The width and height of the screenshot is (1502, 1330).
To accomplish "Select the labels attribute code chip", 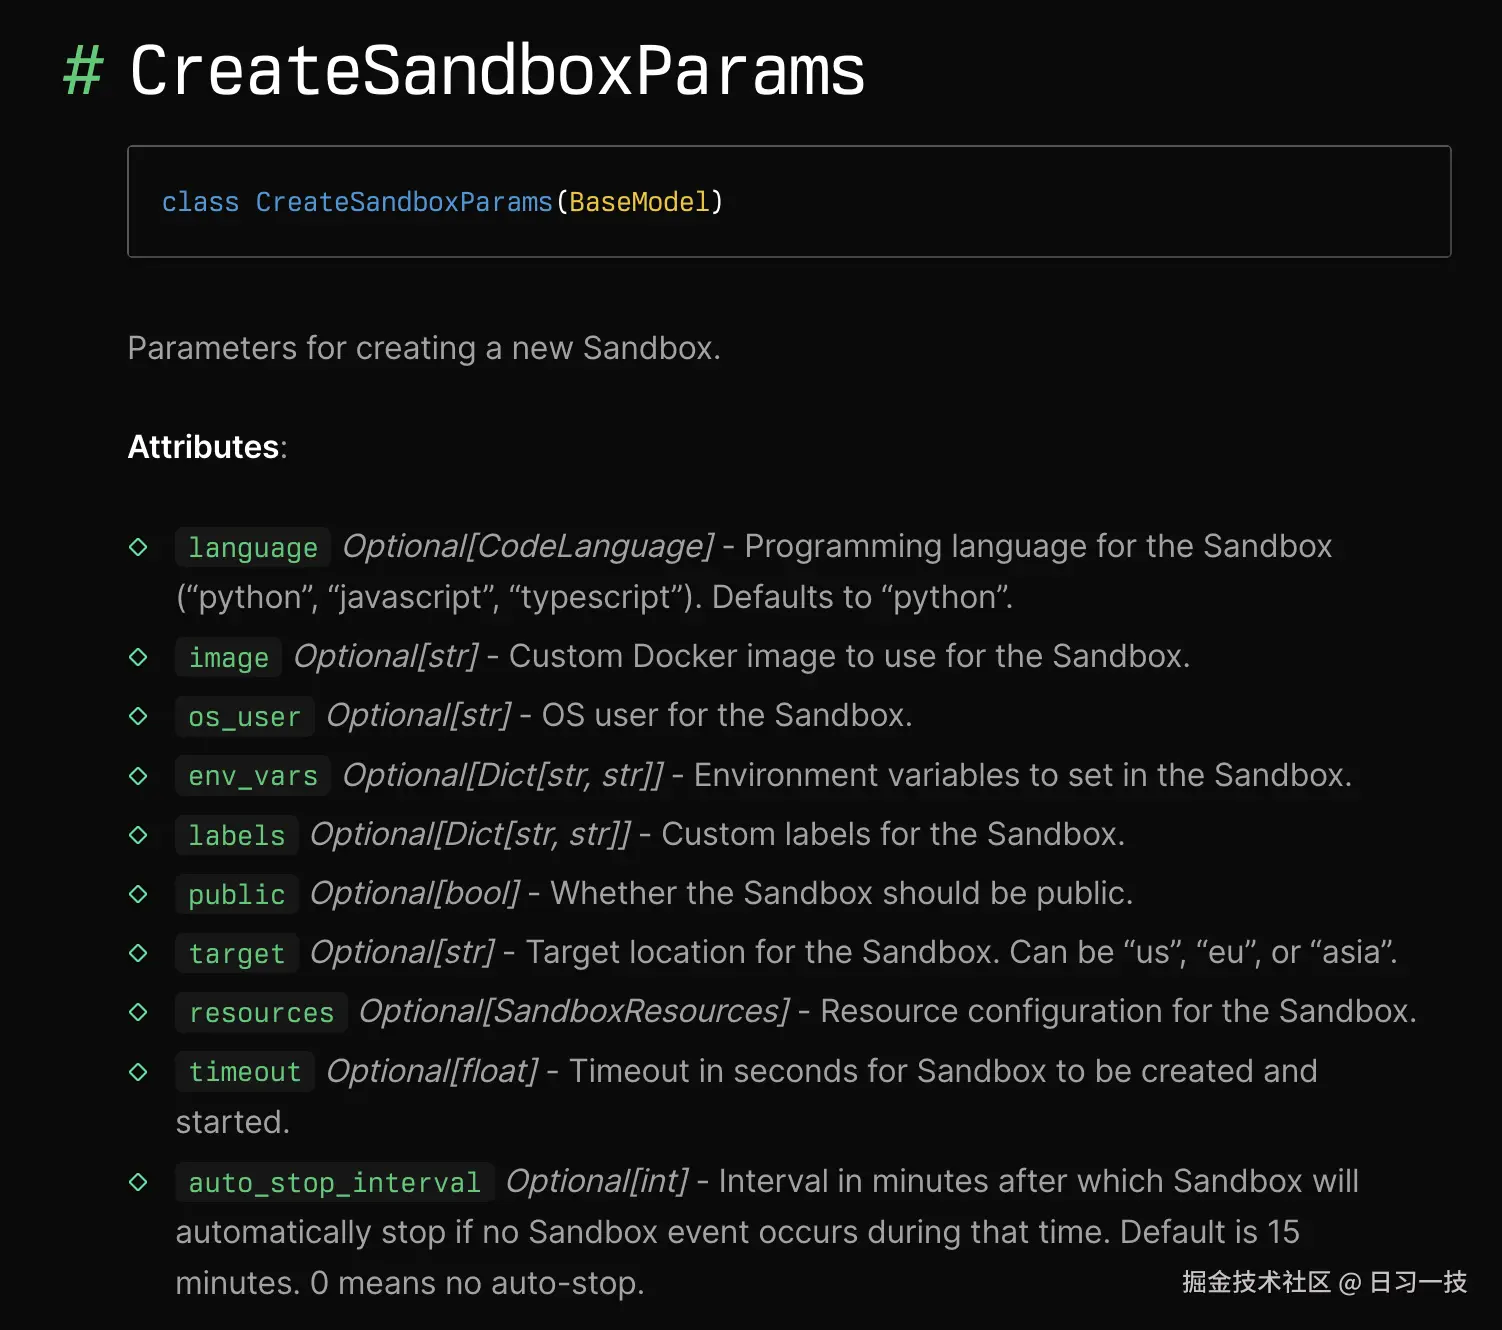I will click(236, 834).
